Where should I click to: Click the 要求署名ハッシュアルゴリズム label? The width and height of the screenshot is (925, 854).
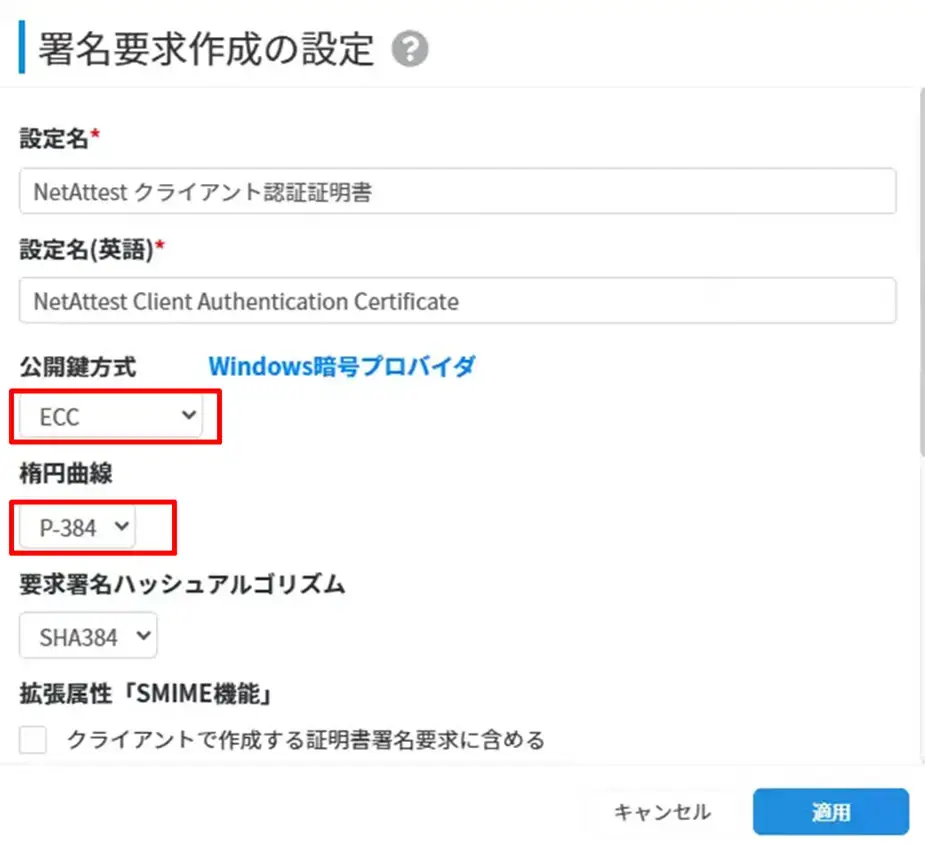(182, 585)
